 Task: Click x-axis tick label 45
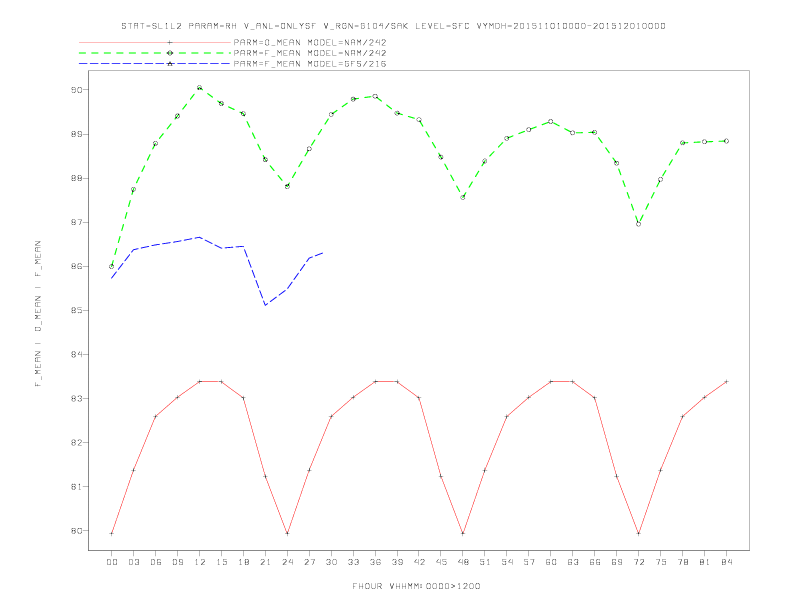(441, 562)
